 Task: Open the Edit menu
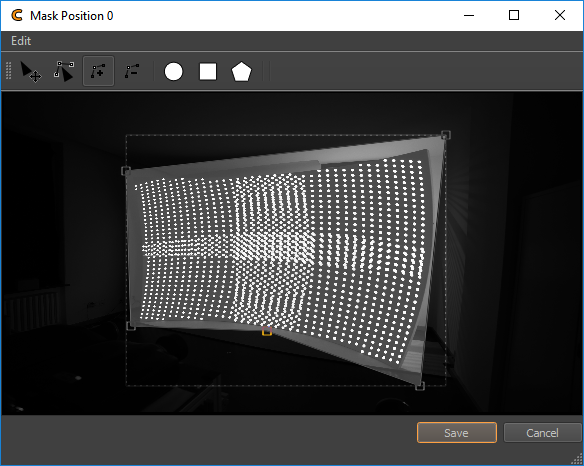[21, 41]
